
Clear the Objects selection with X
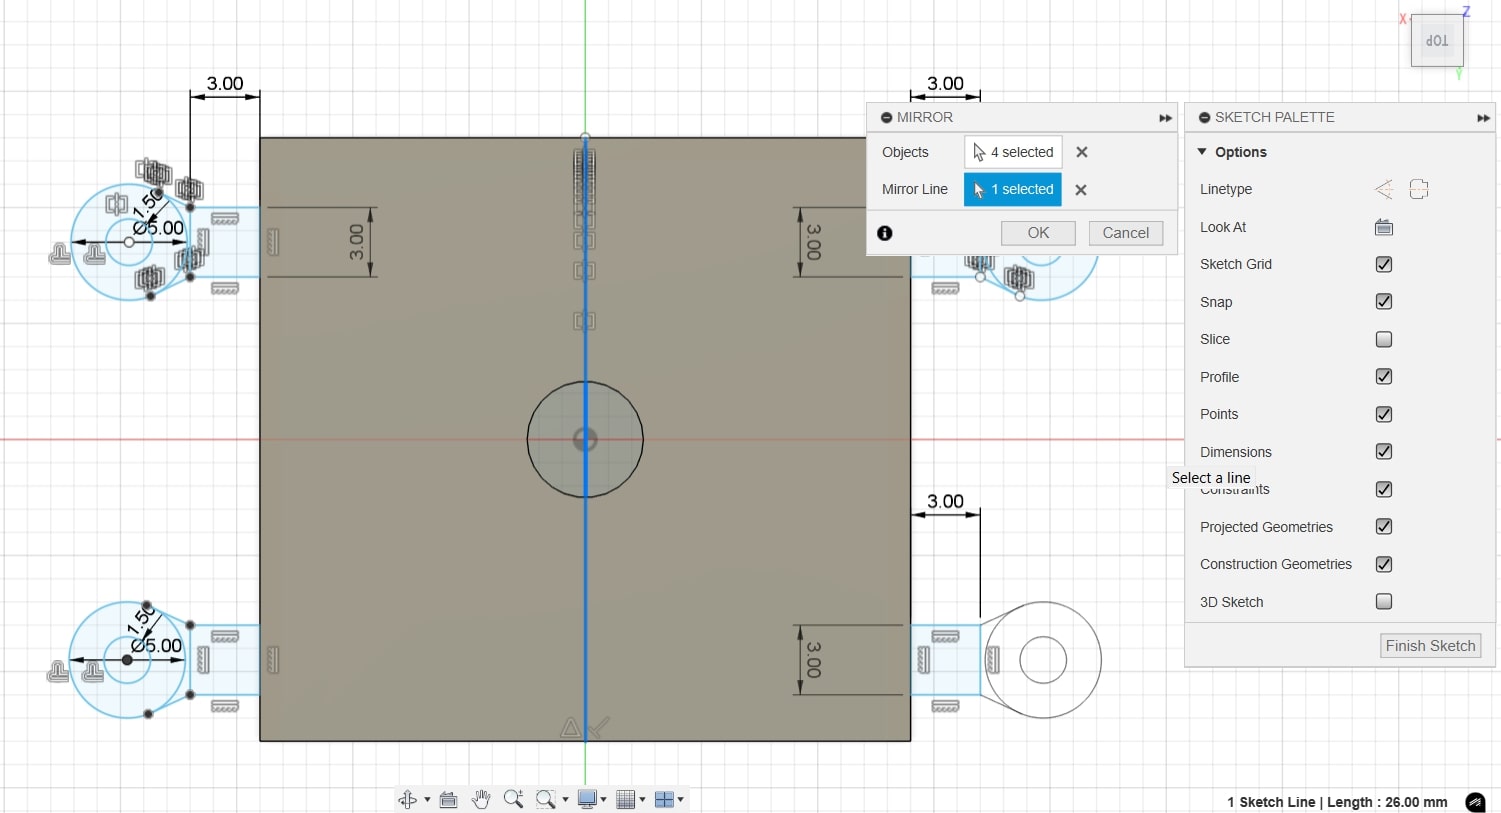[1082, 152]
